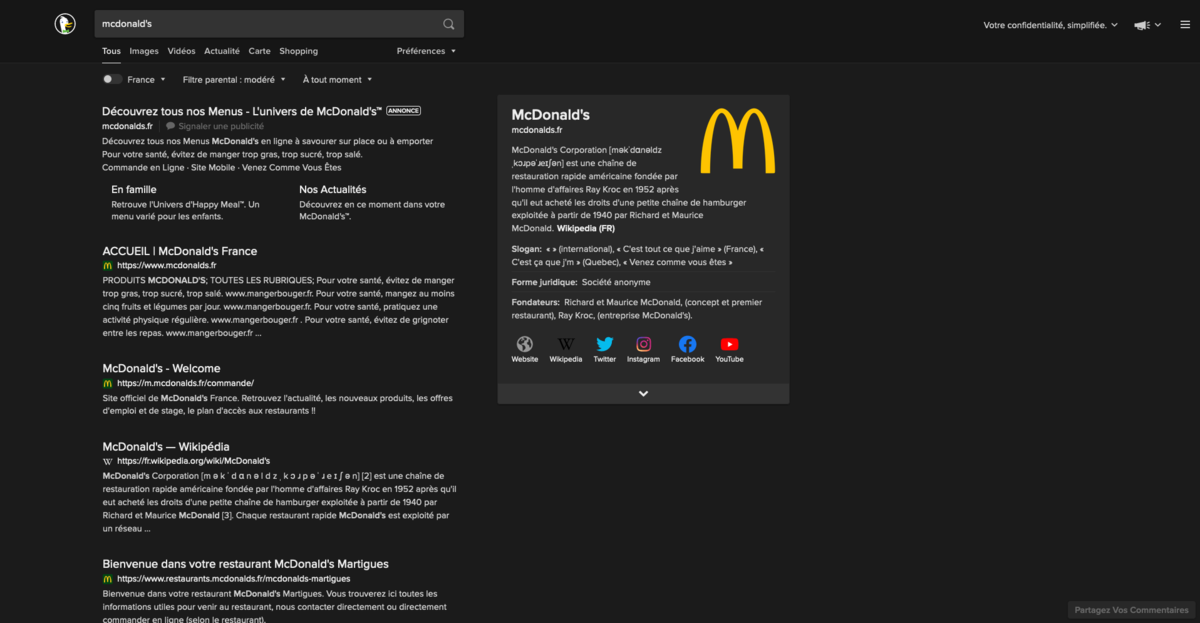
Task: Click the speech bubble report ad icon
Action: coord(171,127)
